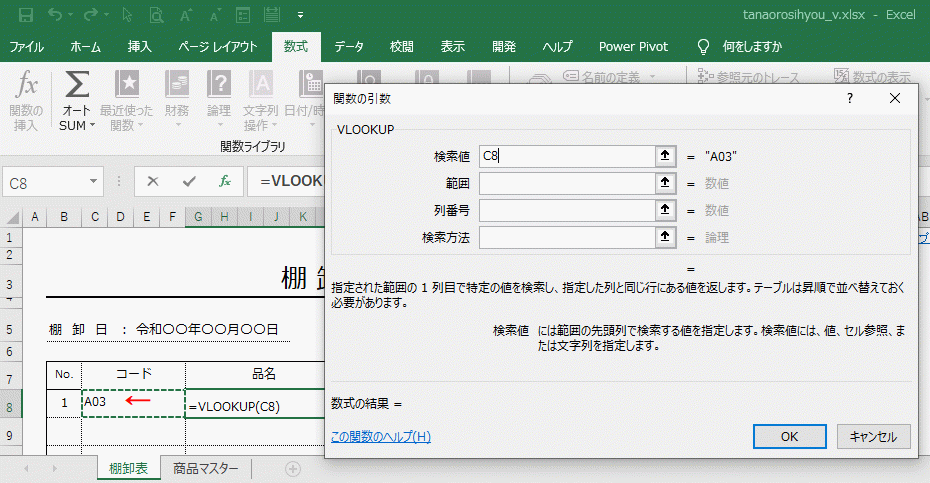Screen dimensions: 930x483
Task: Click the 列番号 input field
Action: click(x=567, y=211)
